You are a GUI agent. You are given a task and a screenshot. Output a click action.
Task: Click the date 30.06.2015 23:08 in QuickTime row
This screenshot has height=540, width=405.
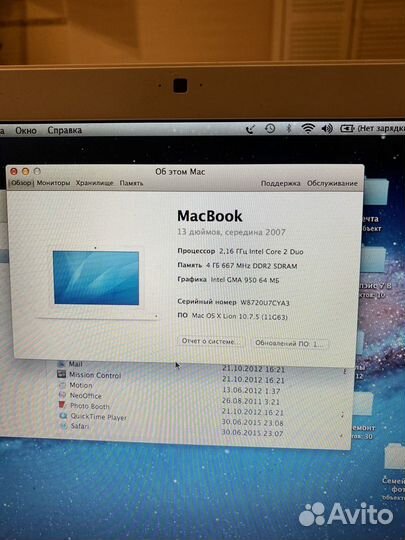click(252, 422)
